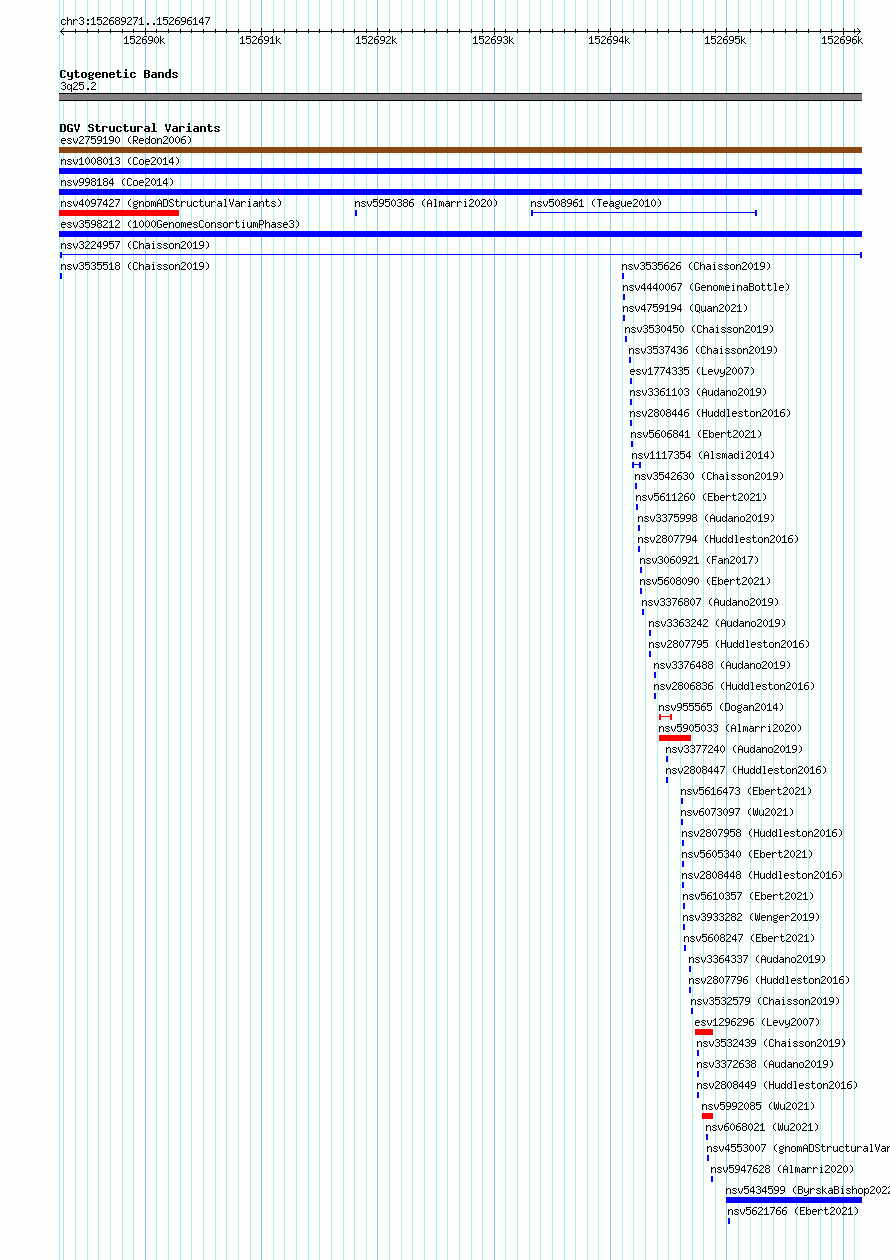Select nsv3377240 (Audano2019) label
Screen dimensions: 890x1260
click(734, 749)
